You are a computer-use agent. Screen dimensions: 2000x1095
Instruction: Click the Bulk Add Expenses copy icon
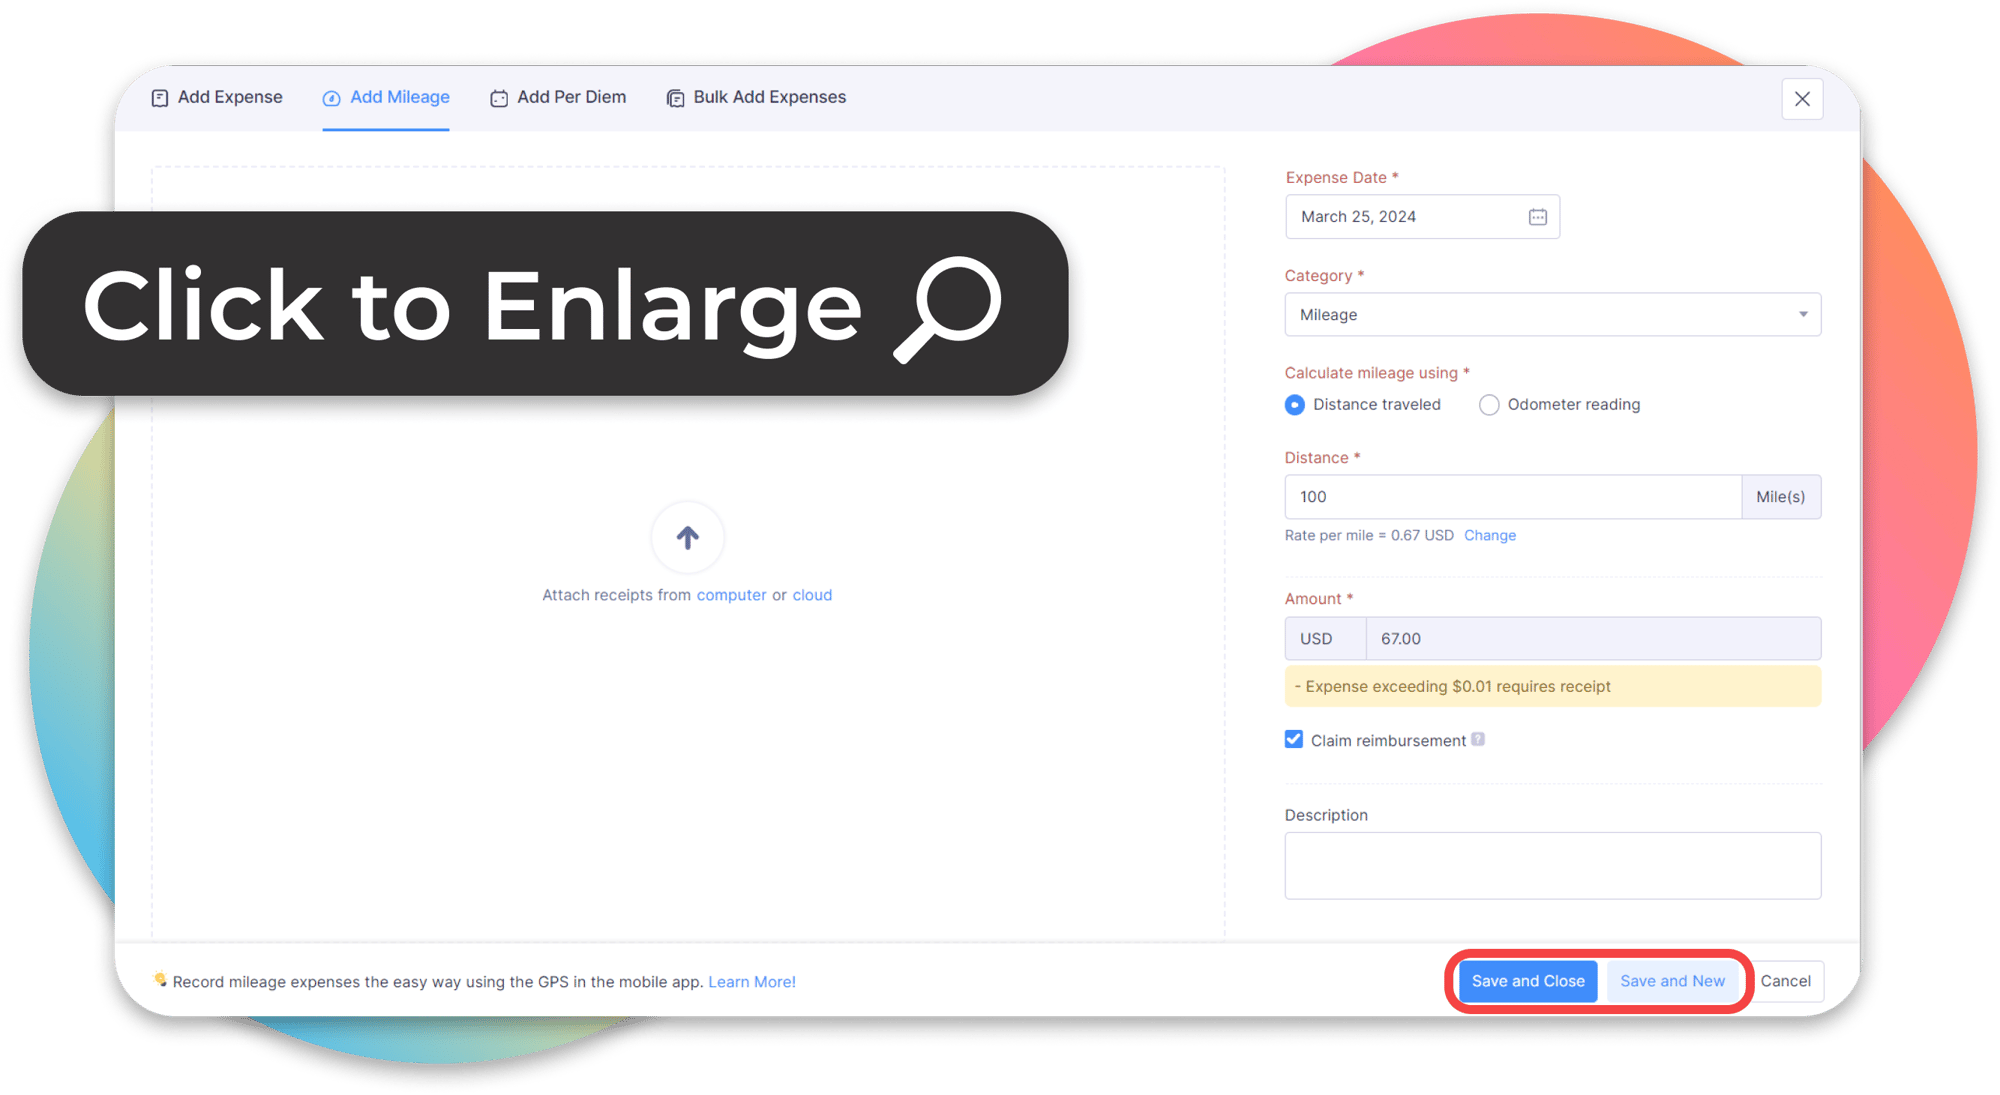[x=674, y=97]
